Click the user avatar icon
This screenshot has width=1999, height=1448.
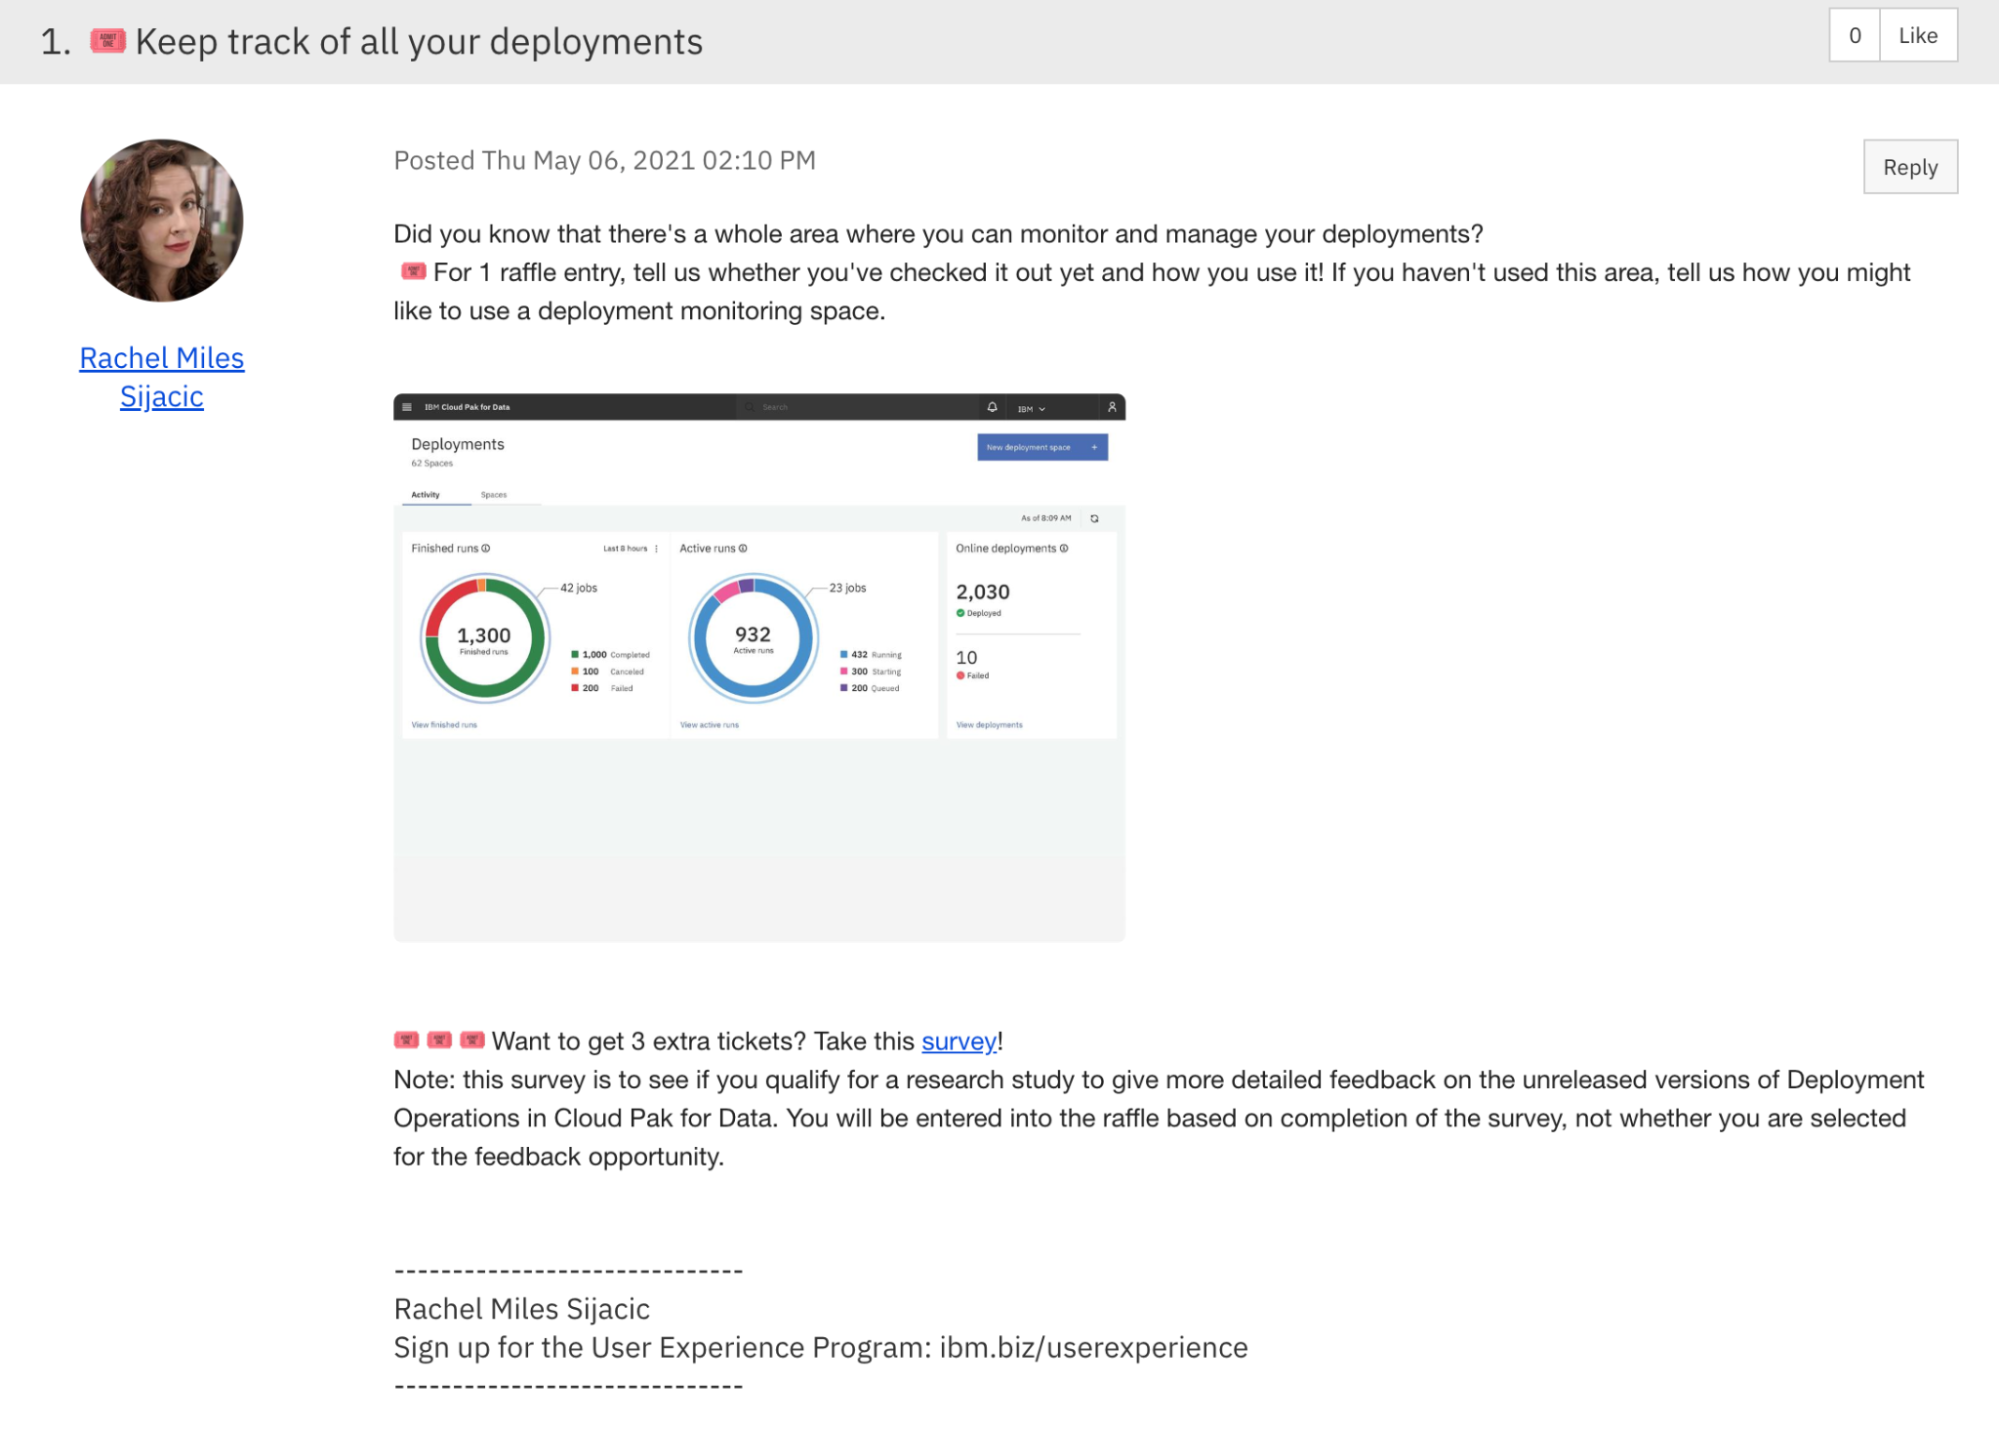[1110, 407]
